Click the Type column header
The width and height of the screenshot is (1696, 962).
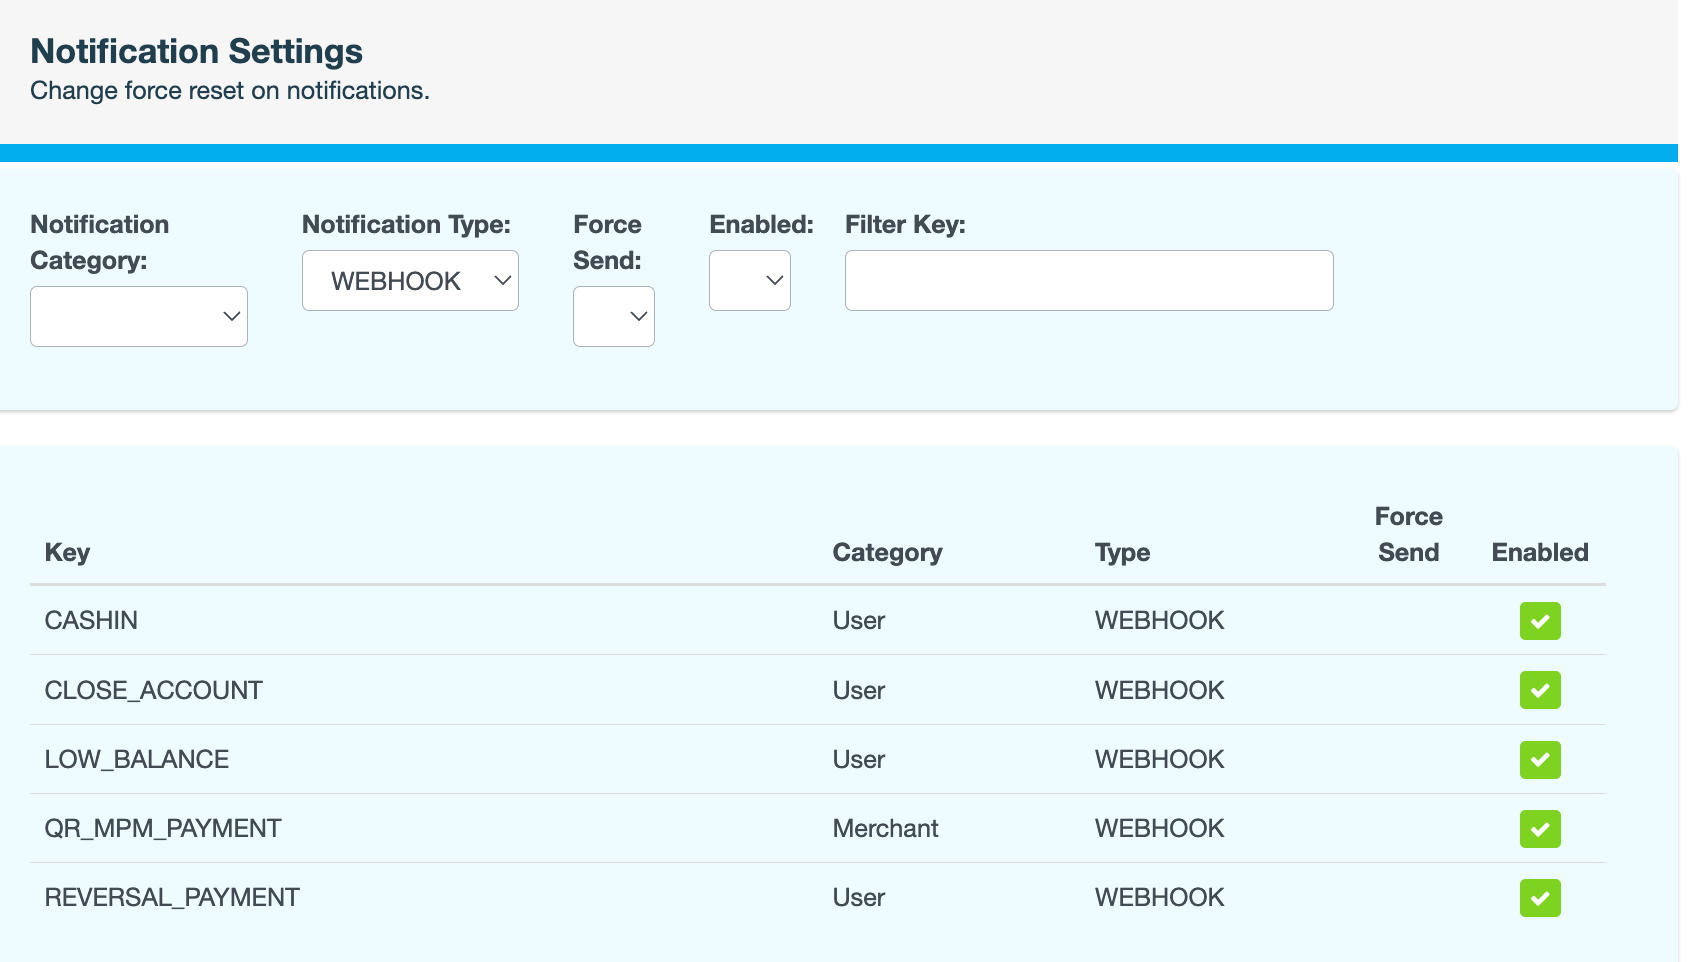(1122, 553)
